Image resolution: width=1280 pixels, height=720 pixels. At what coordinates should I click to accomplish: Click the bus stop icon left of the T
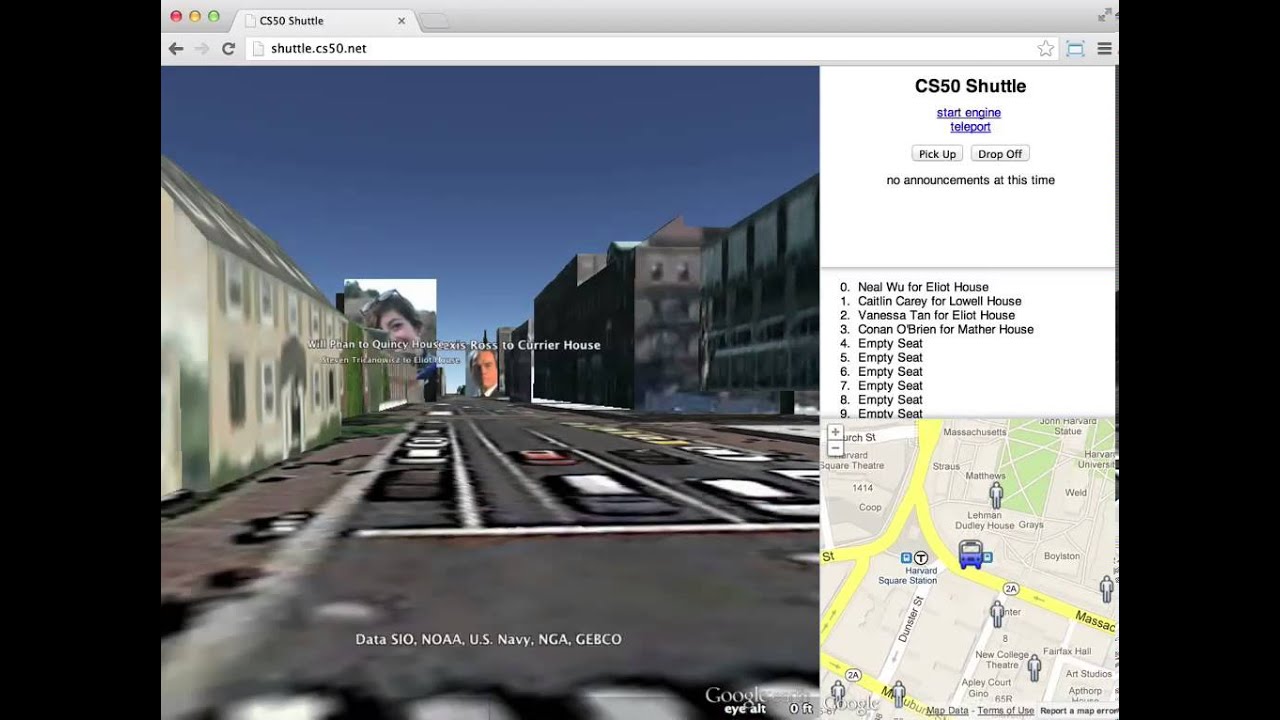[906, 558]
